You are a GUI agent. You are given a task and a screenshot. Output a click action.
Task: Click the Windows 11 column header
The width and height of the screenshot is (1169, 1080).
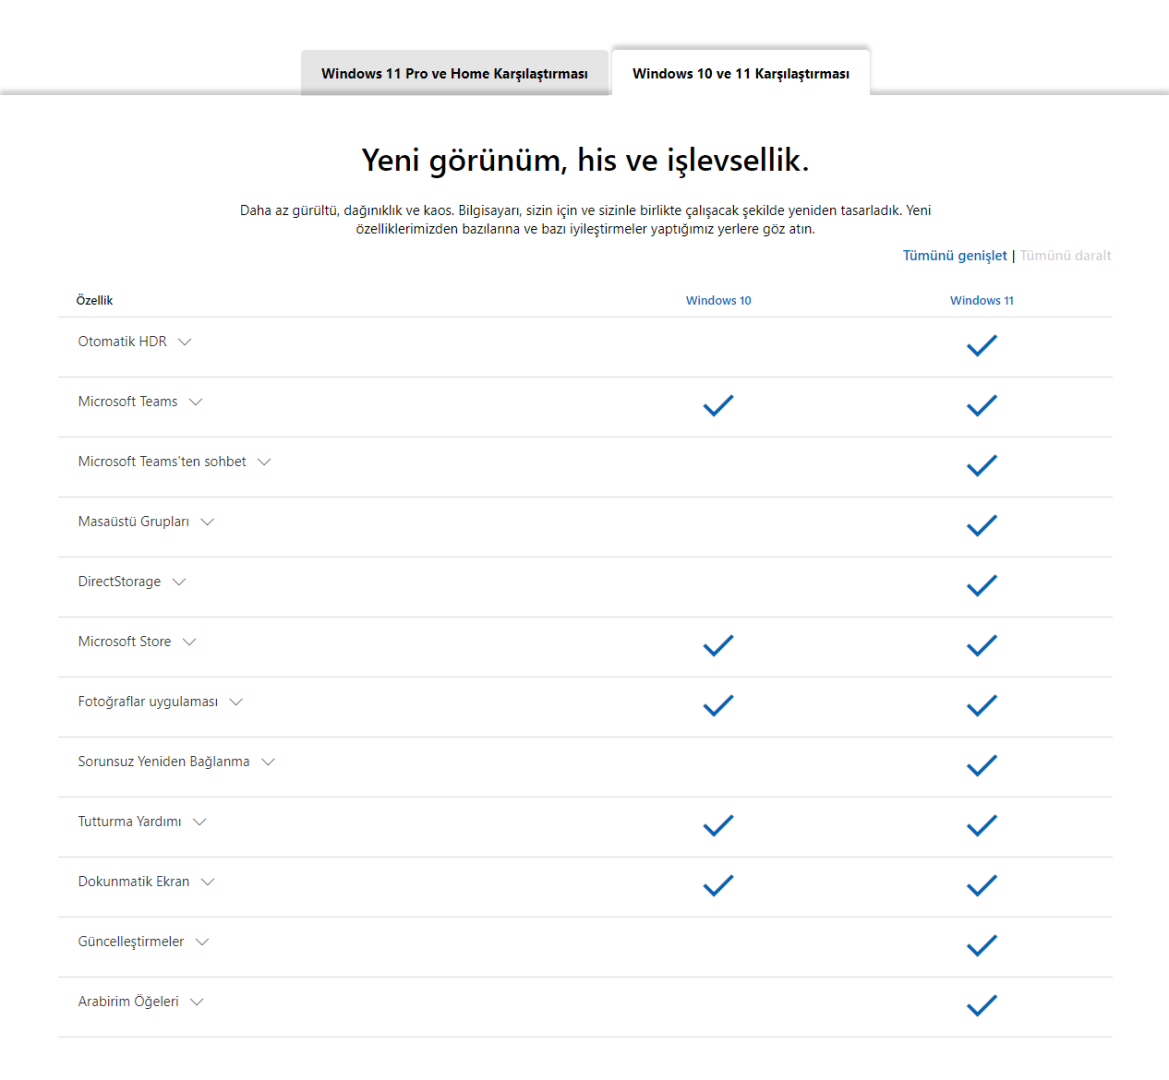(982, 301)
